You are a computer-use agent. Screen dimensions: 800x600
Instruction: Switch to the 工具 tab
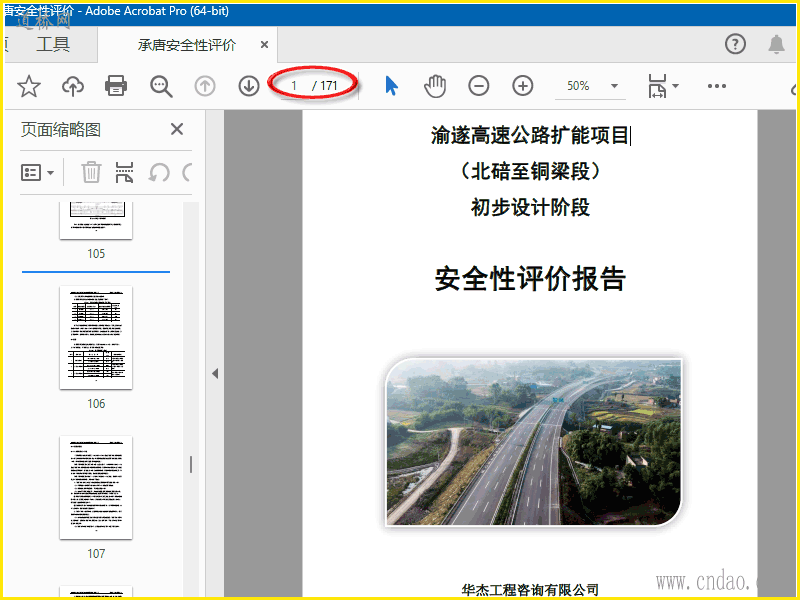[53, 44]
